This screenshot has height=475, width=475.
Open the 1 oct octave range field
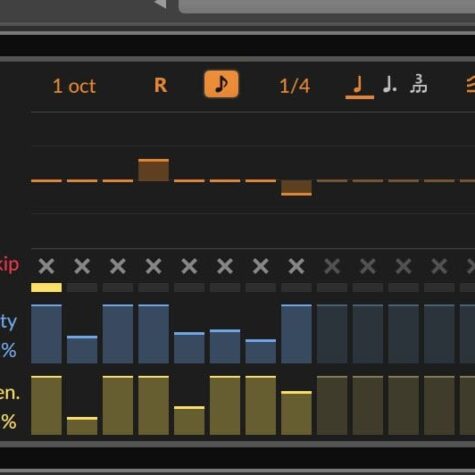click(x=74, y=86)
